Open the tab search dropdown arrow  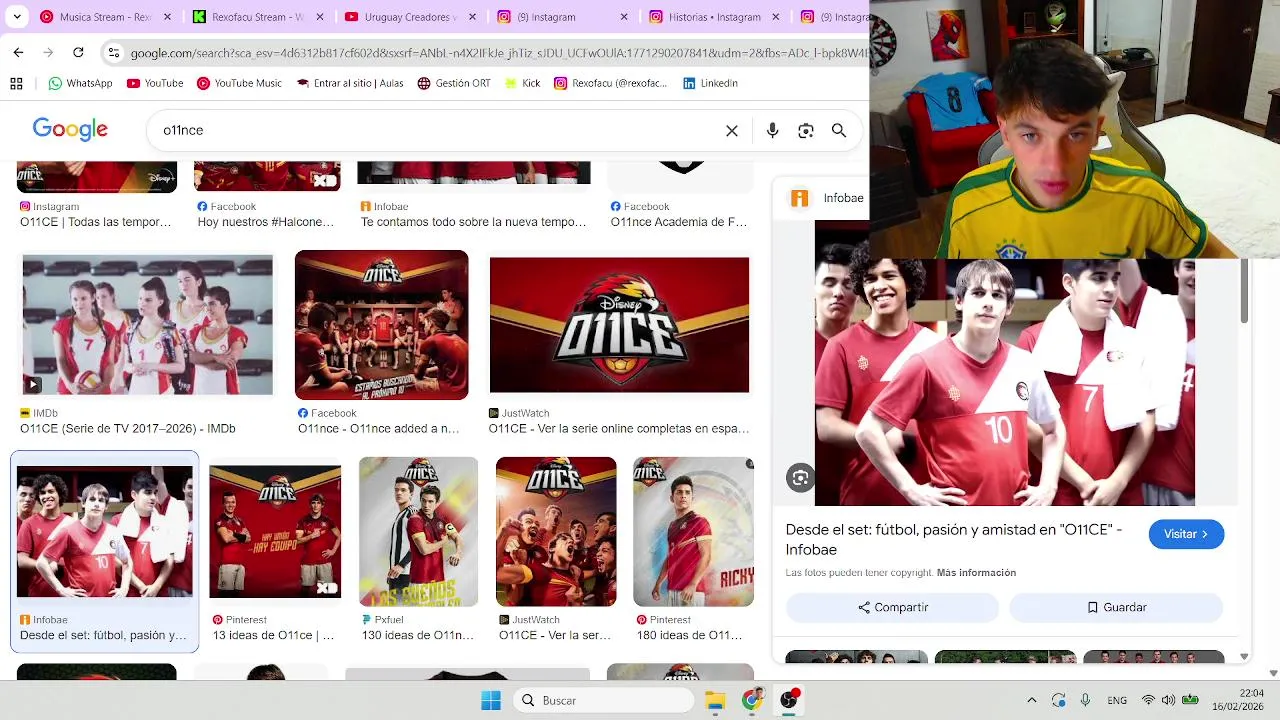pos(16,17)
